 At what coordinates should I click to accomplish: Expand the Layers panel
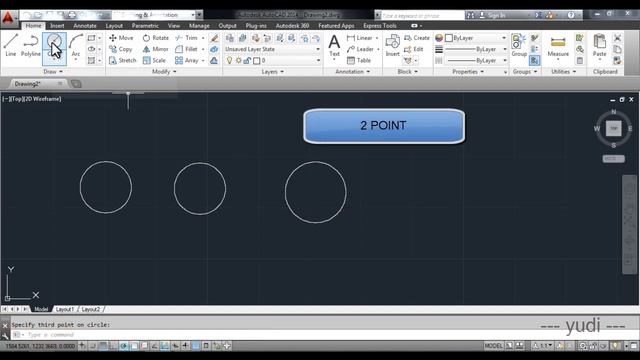[272, 71]
